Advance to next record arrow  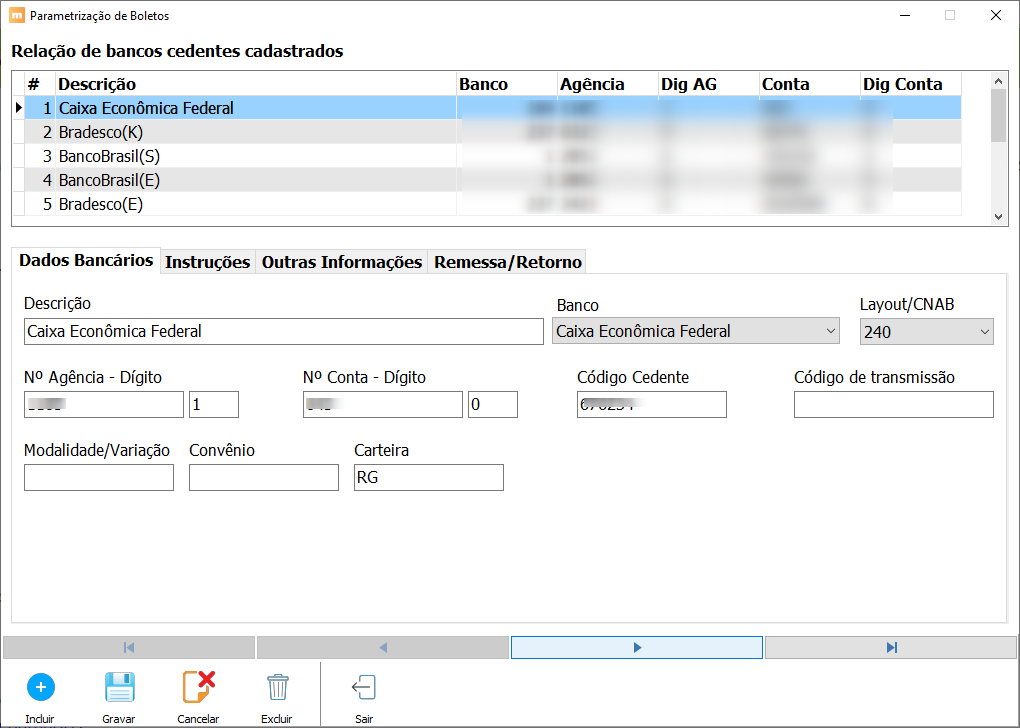(637, 647)
